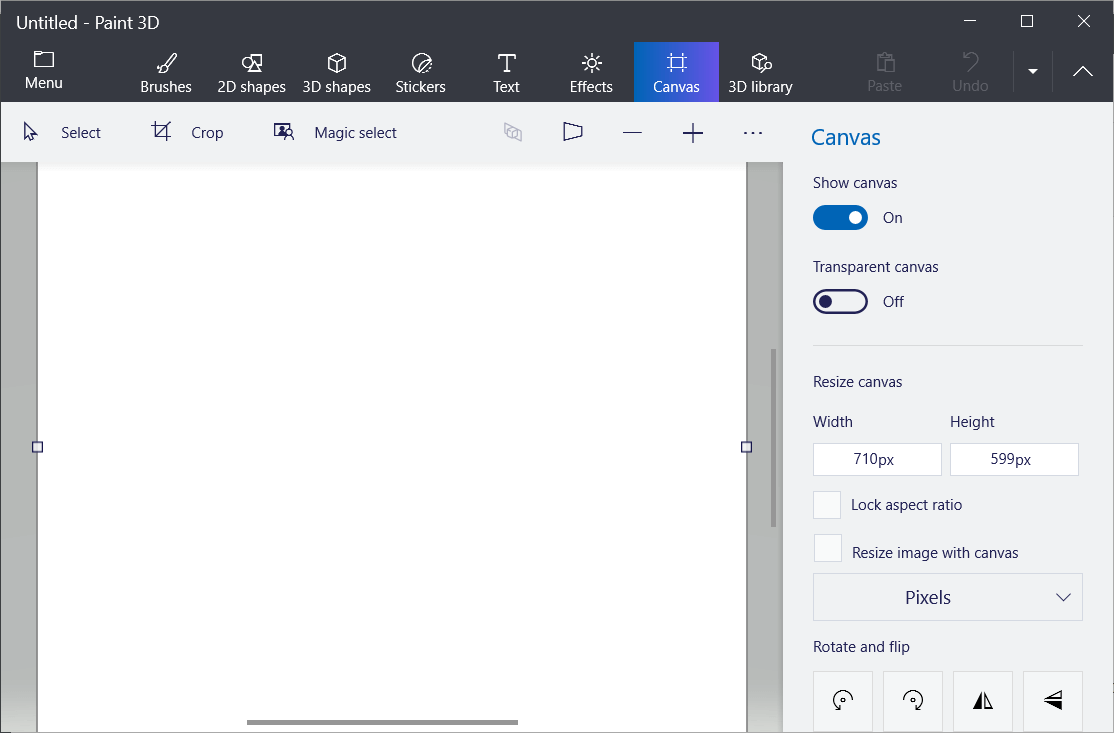This screenshot has width=1114, height=733.
Task: Check the Lock aspect ratio box
Action: [827, 505]
